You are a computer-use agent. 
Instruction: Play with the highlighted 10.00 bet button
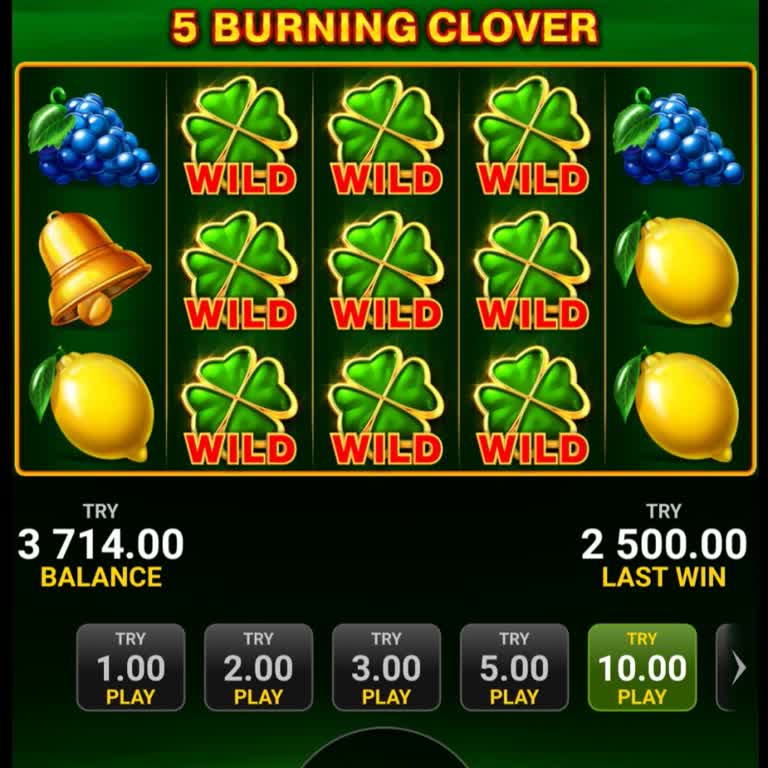click(642, 667)
